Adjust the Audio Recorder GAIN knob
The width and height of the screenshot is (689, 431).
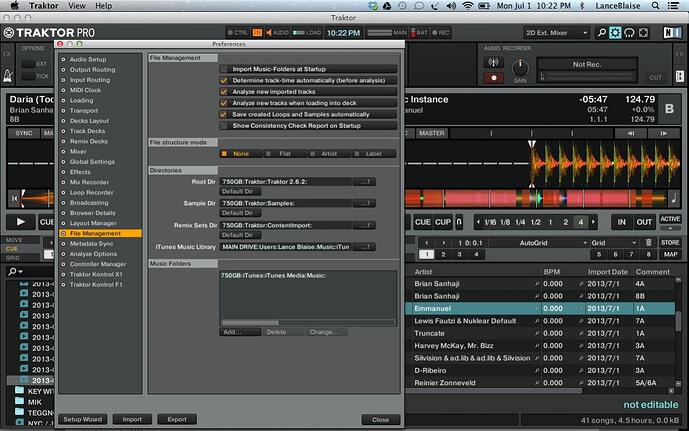click(x=520, y=67)
